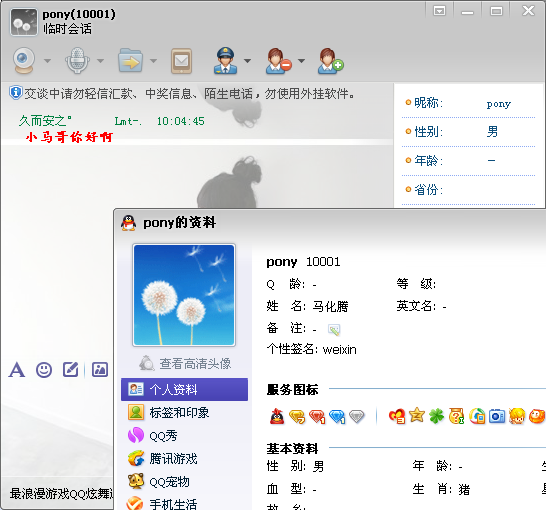
Task: Expand the arrow next to the microphone icon
Action: point(100,61)
